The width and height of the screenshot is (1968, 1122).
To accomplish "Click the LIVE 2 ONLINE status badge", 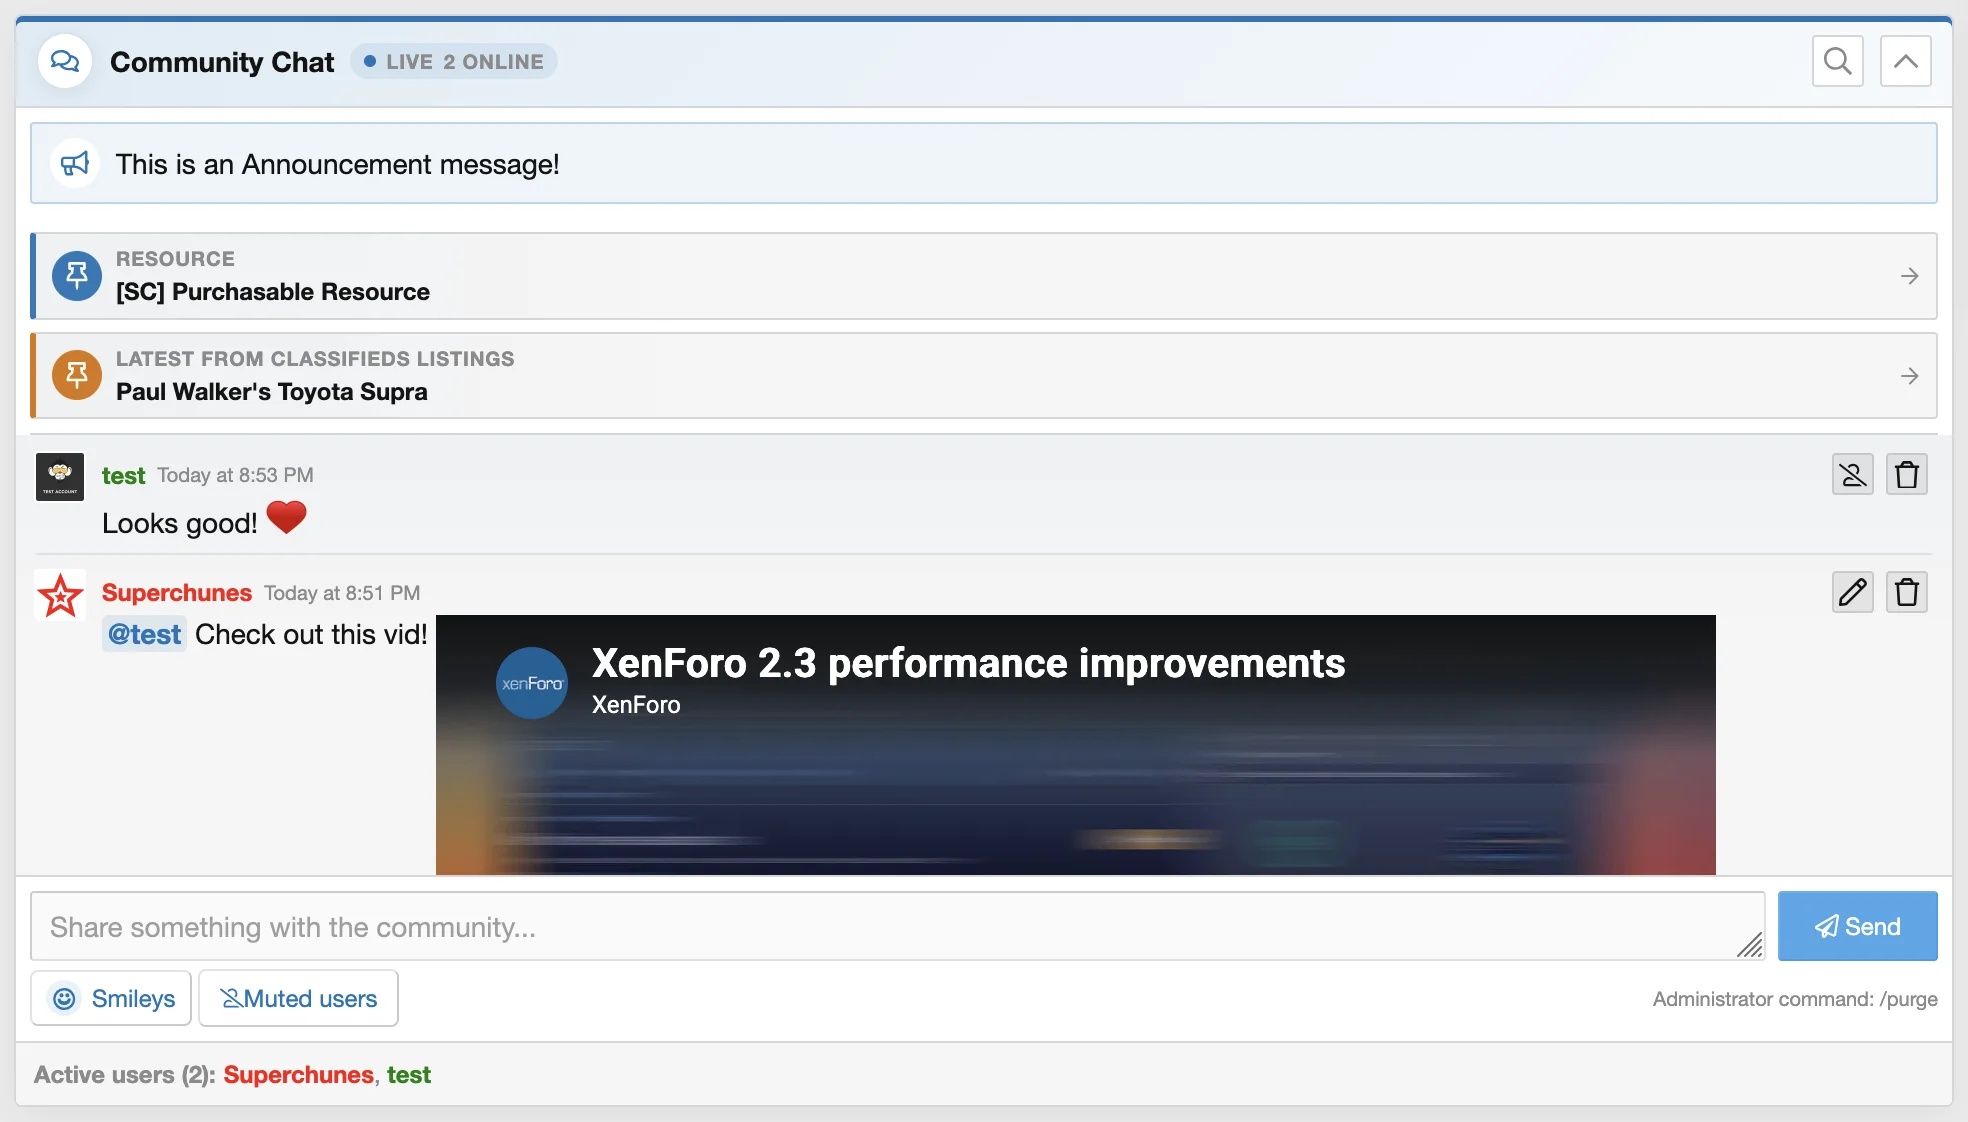I will (454, 62).
